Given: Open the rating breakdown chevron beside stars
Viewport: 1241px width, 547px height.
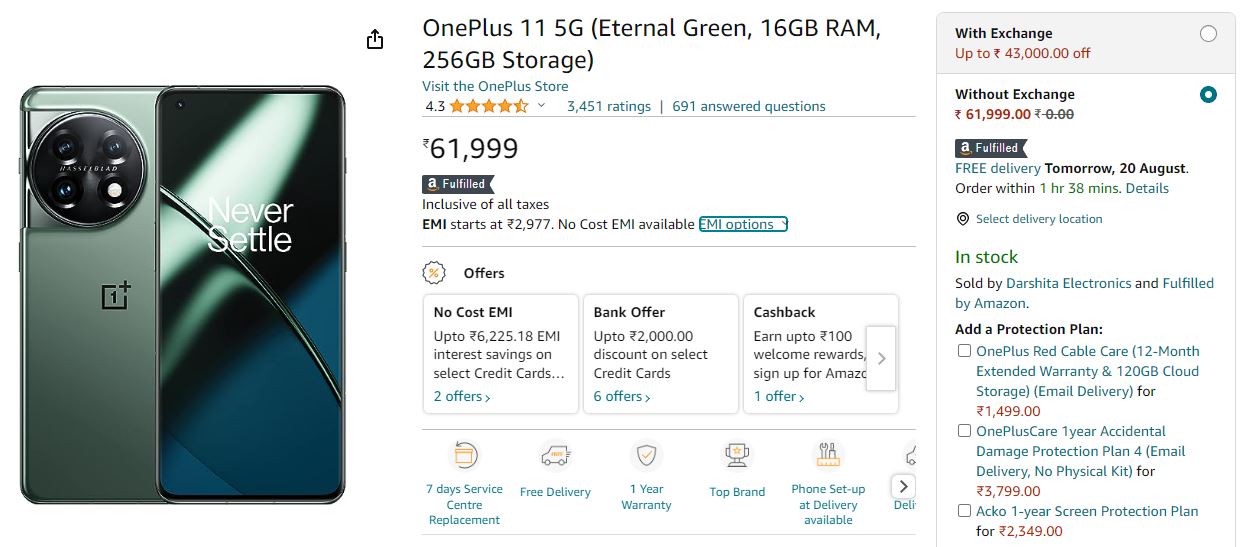Looking at the screenshot, I should [542, 106].
